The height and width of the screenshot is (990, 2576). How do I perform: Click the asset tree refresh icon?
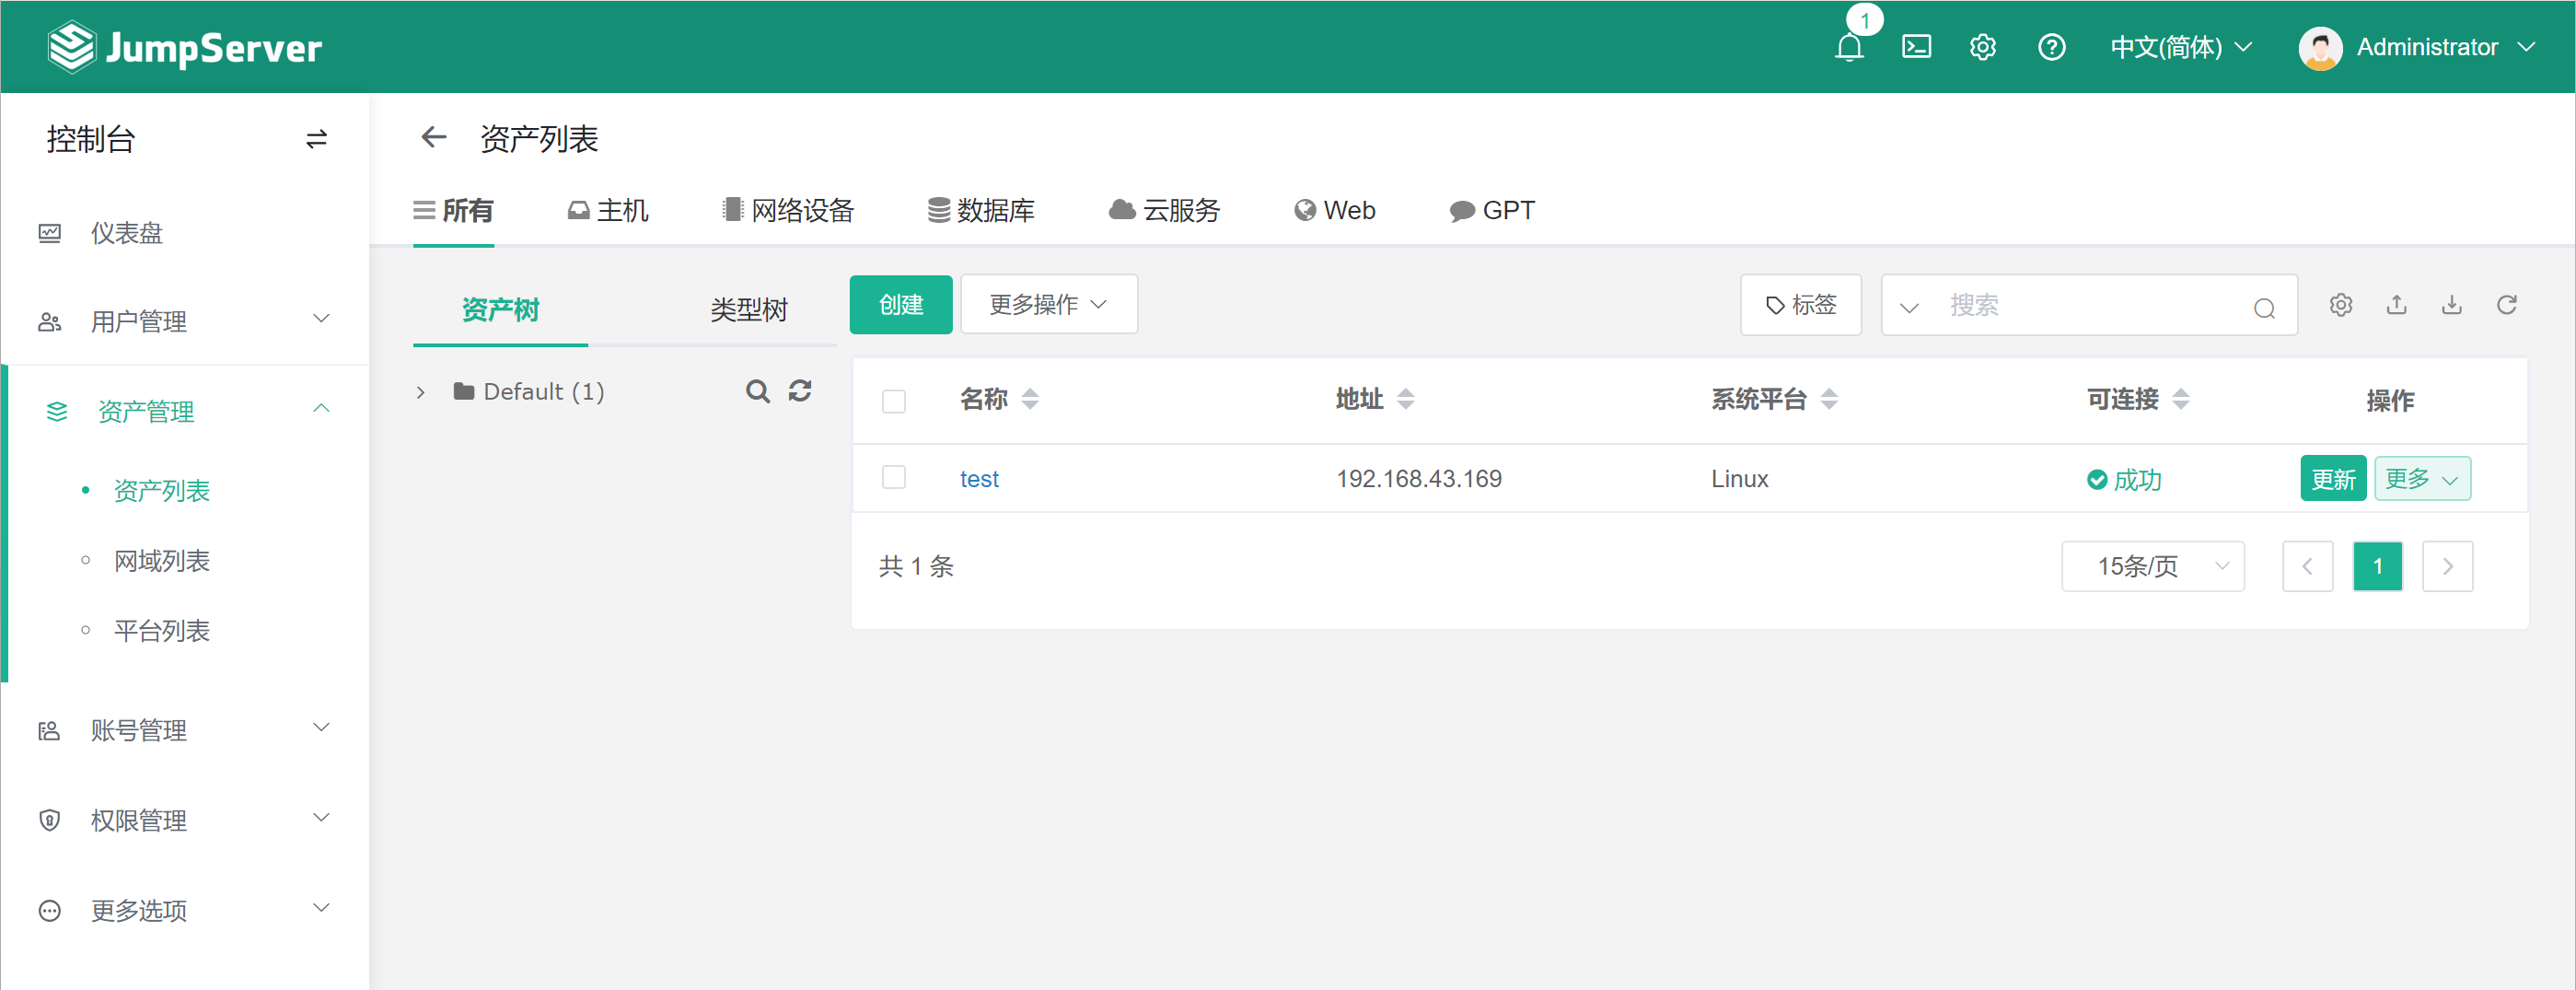pos(800,391)
